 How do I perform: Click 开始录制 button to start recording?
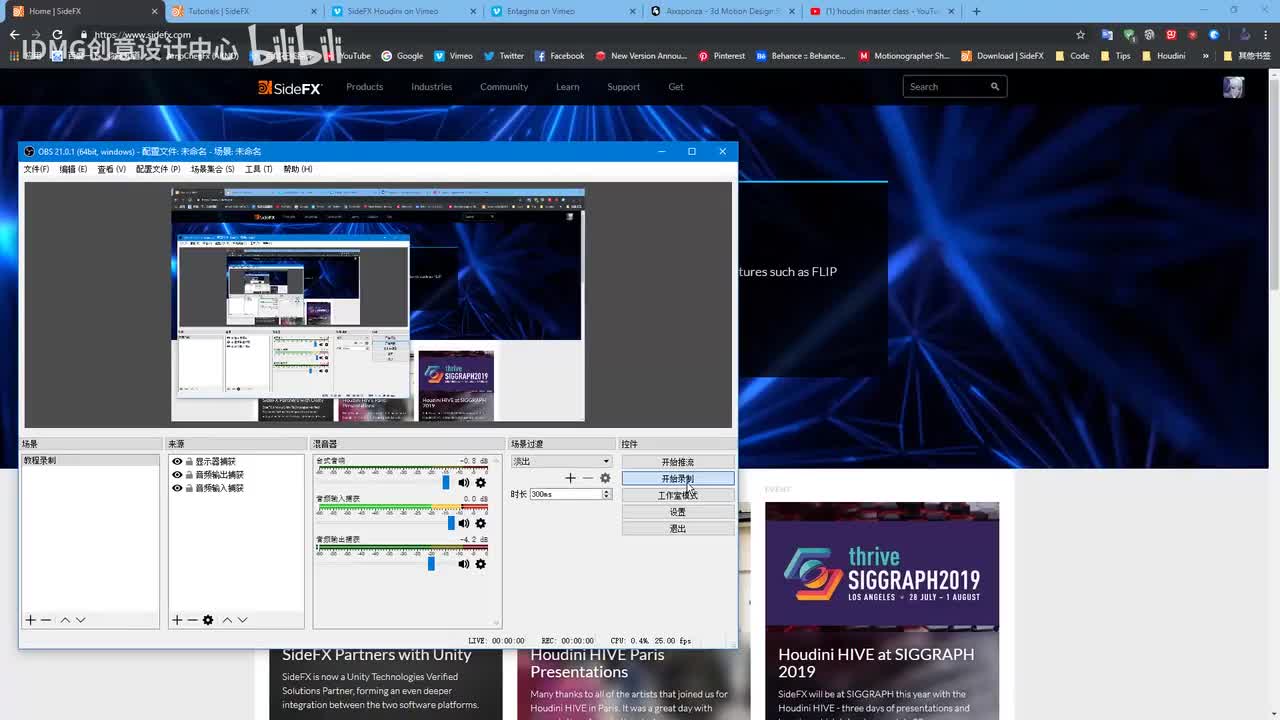pos(678,479)
